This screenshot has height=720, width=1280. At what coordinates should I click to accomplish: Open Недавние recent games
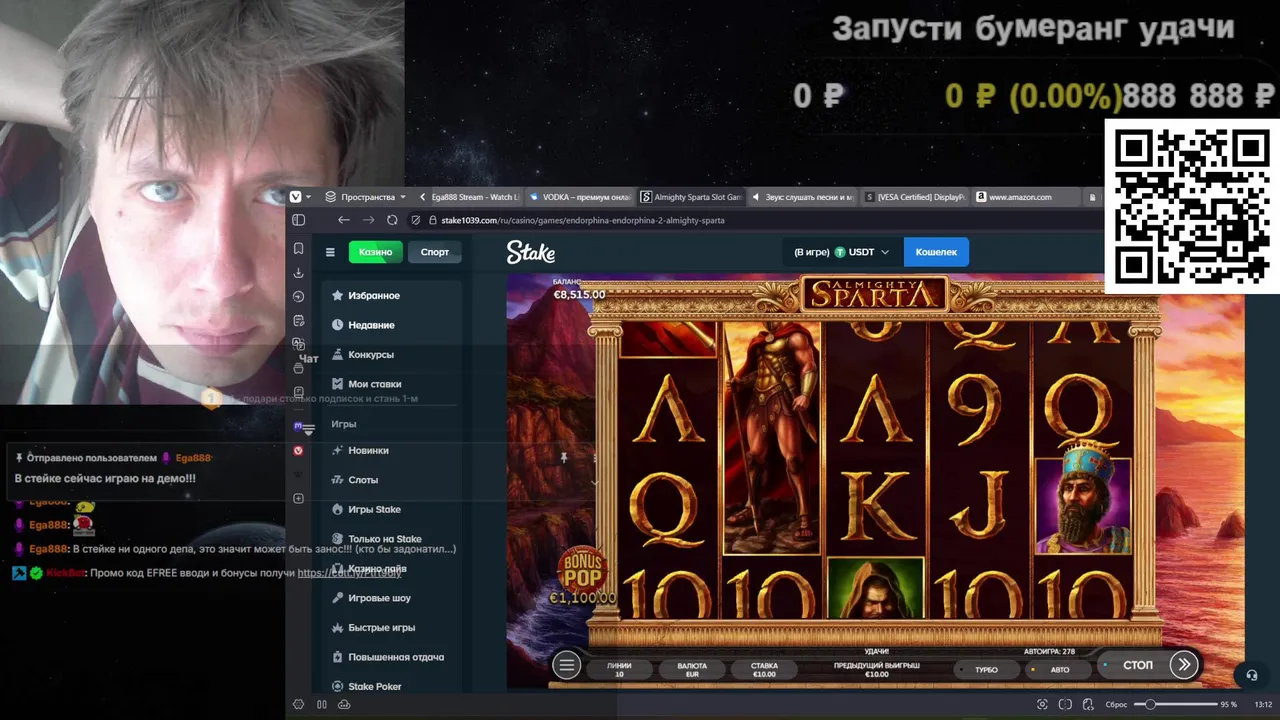point(392,325)
